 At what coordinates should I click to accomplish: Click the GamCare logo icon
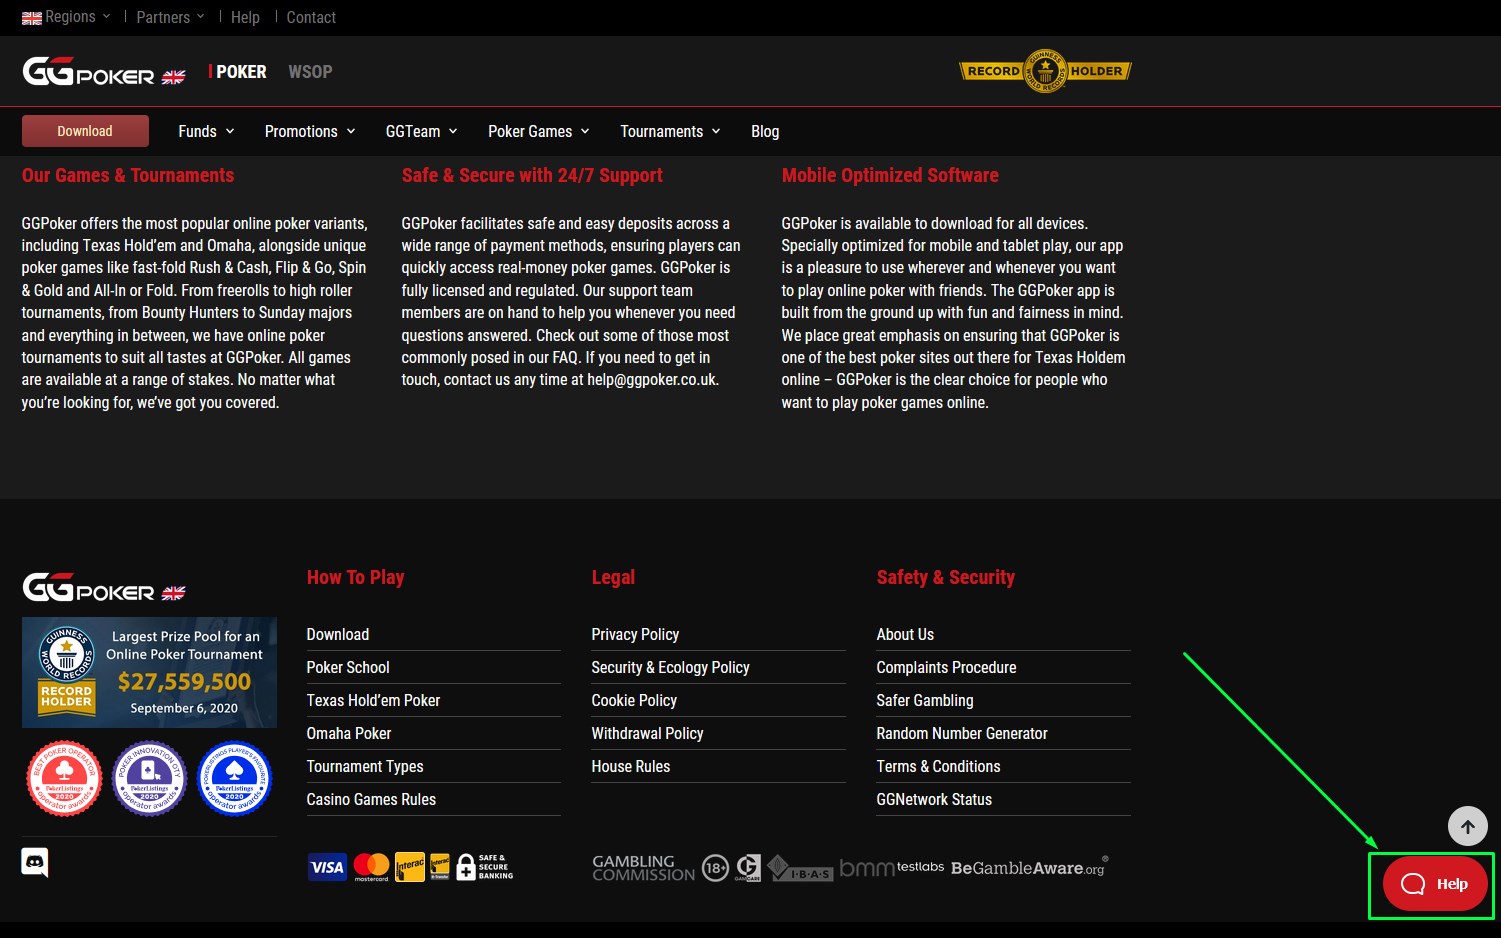(x=748, y=868)
